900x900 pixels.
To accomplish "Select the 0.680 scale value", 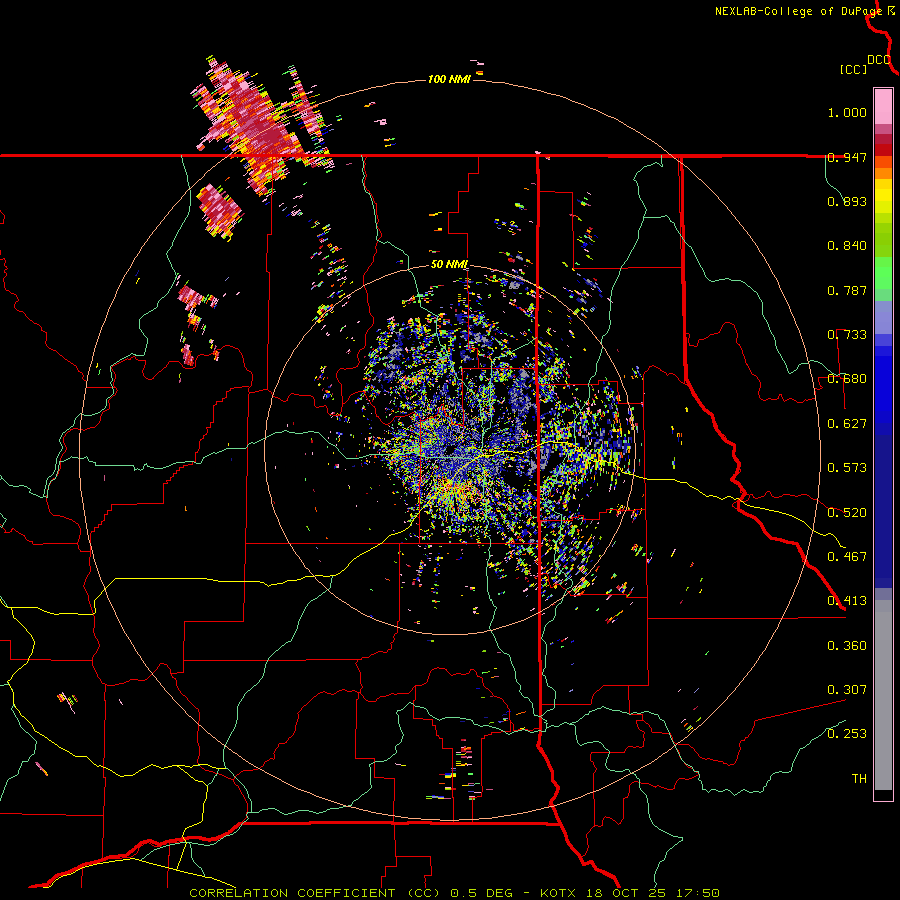I will 847,379.
